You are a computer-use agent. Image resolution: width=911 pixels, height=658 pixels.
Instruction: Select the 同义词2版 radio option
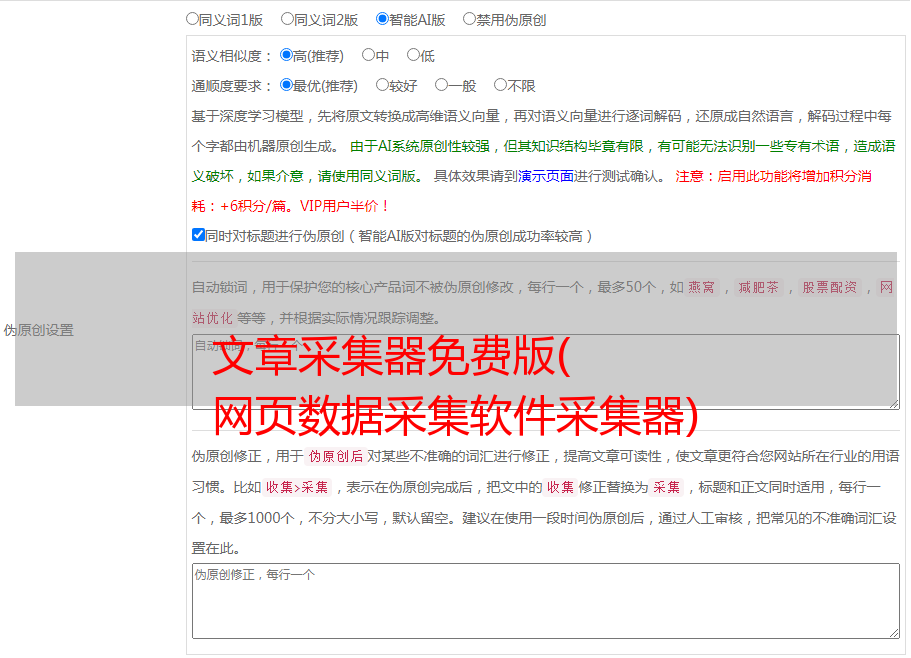(x=287, y=19)
